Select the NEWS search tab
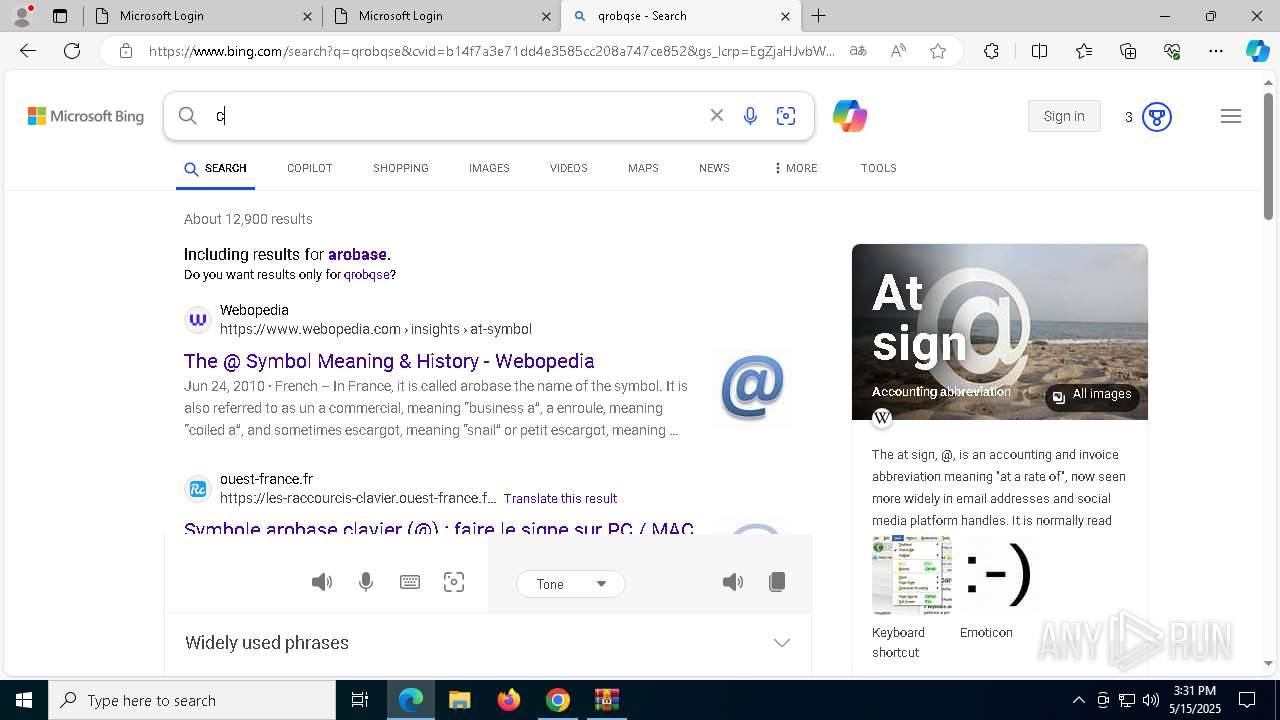This screenshot has width=1280, height=720. (x=714, y=168)
